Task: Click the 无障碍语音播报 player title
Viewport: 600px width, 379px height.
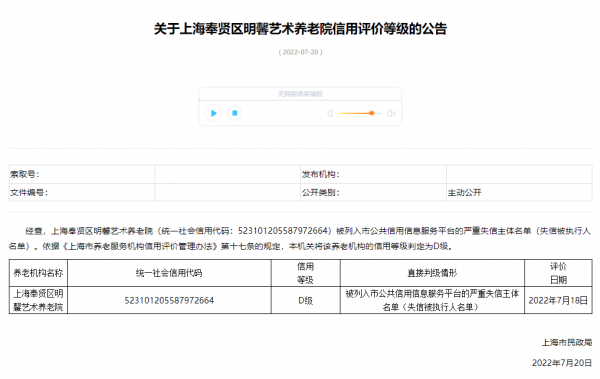Action: 300,94
